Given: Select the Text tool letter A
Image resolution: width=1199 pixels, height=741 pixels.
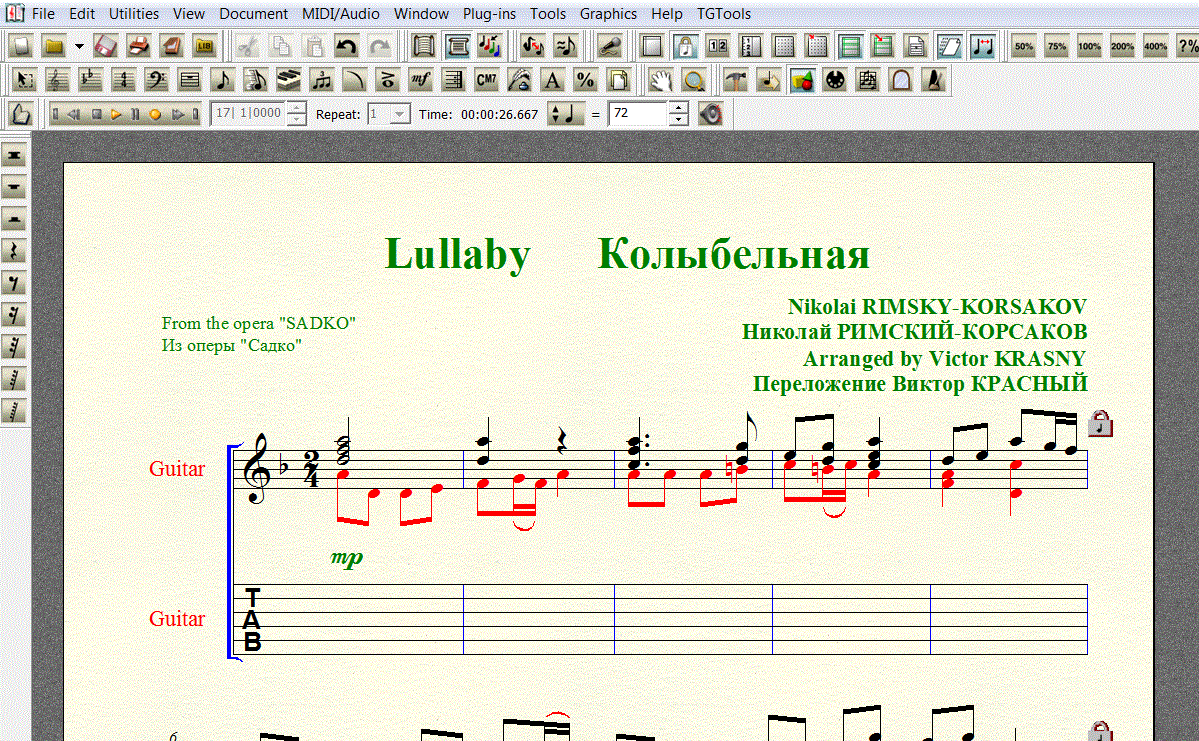Looking at the screenshot, I should tap(551, 80).
